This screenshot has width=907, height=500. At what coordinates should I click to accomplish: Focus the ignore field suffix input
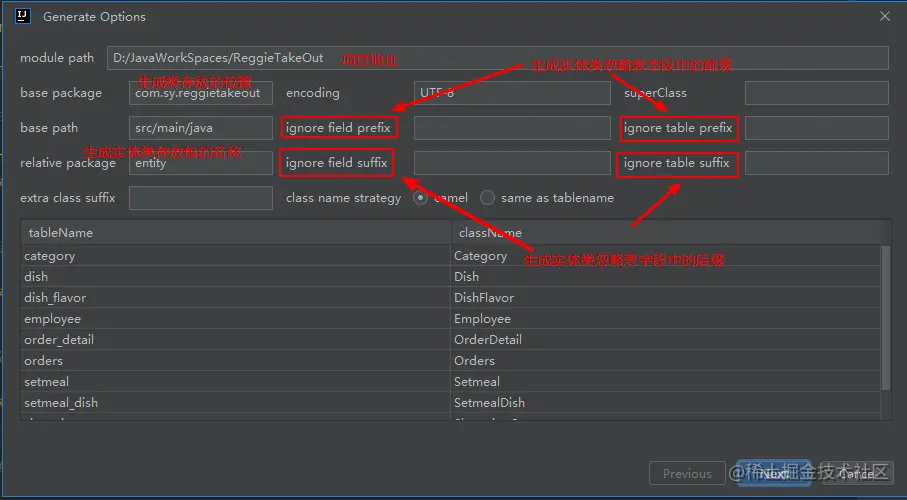(512, 163)
